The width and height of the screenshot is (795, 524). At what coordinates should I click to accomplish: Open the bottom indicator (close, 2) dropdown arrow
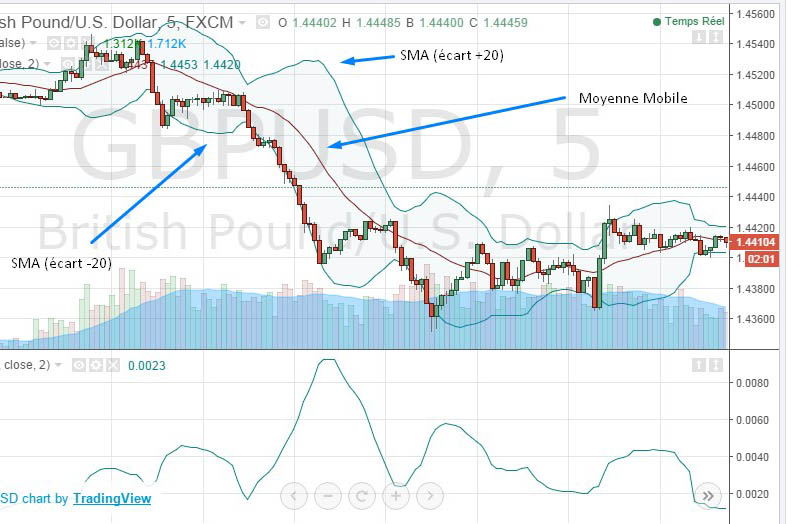click(57, 365)
